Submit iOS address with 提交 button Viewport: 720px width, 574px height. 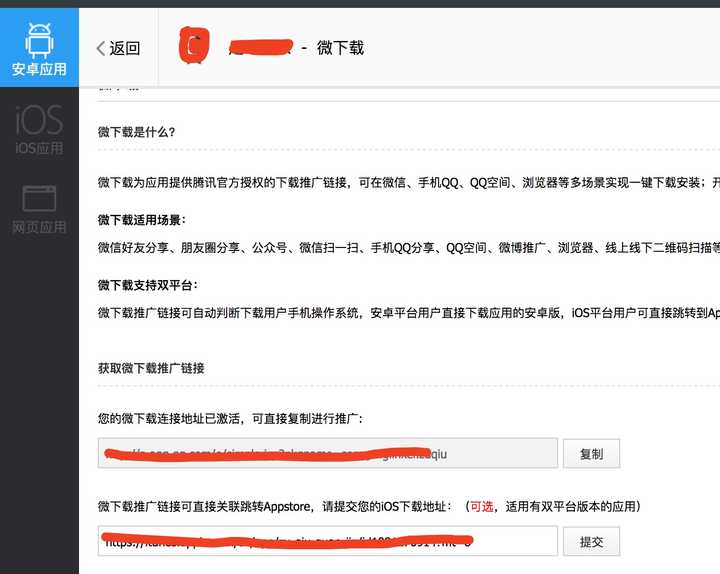click(591, 541)
